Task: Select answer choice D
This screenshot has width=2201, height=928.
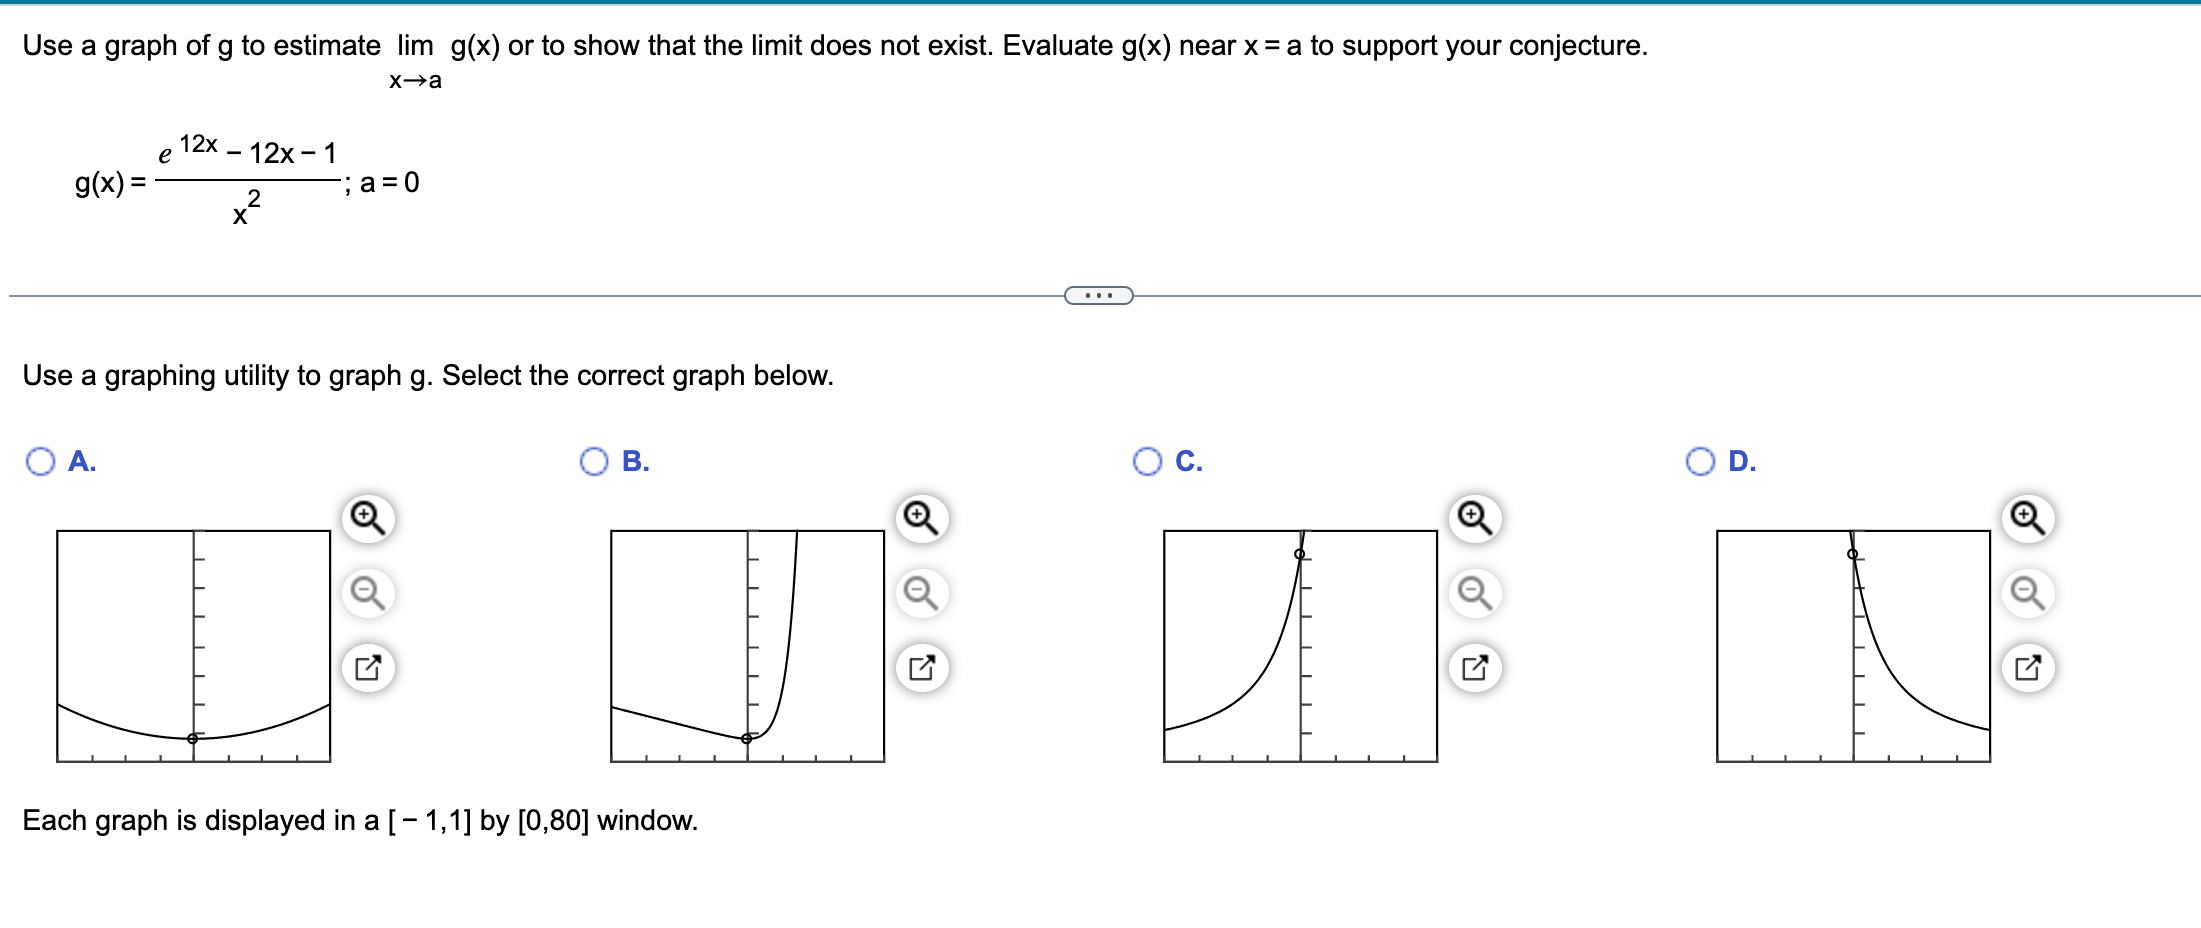Action: pos(1702,461)
